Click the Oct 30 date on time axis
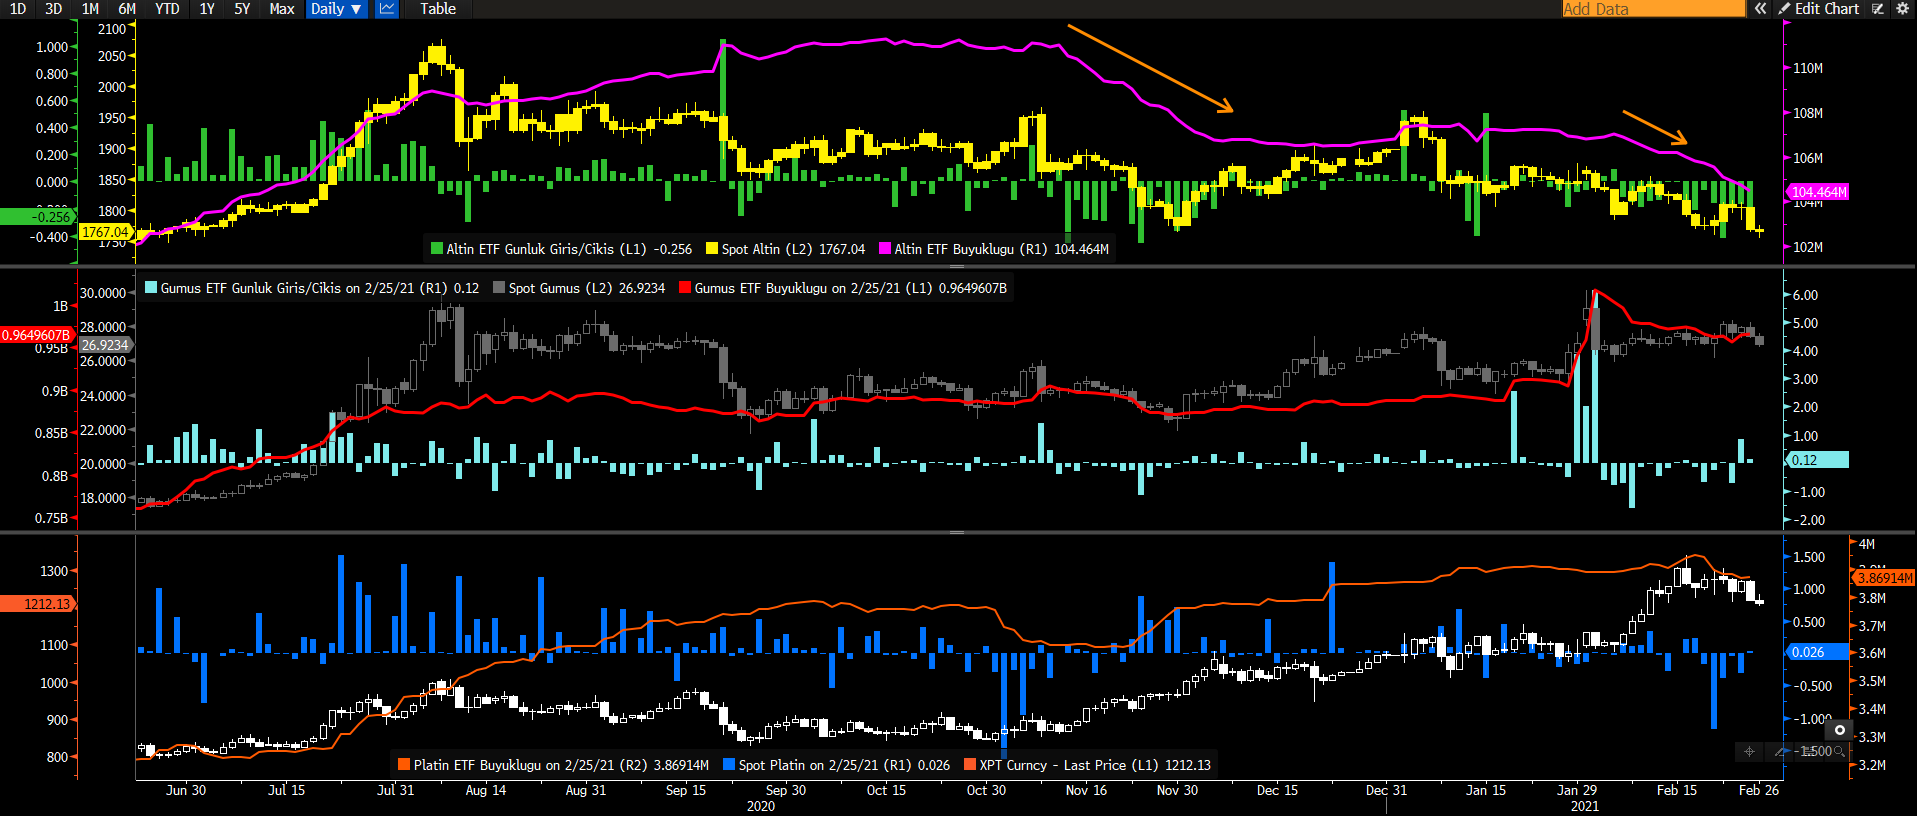The image size is (1917, 816). 986,790
